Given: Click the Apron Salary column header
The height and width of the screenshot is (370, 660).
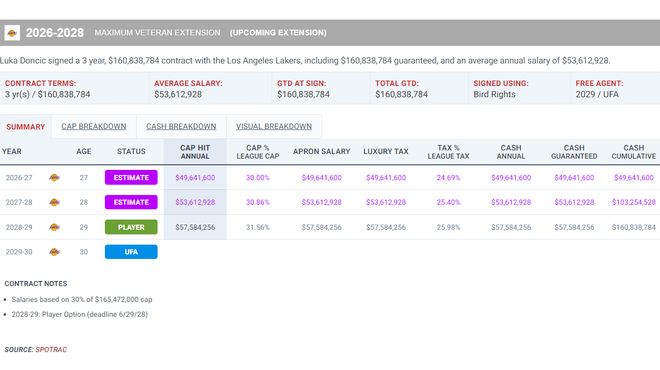Looking at the screenshot, I should click(x=322, y=152).
